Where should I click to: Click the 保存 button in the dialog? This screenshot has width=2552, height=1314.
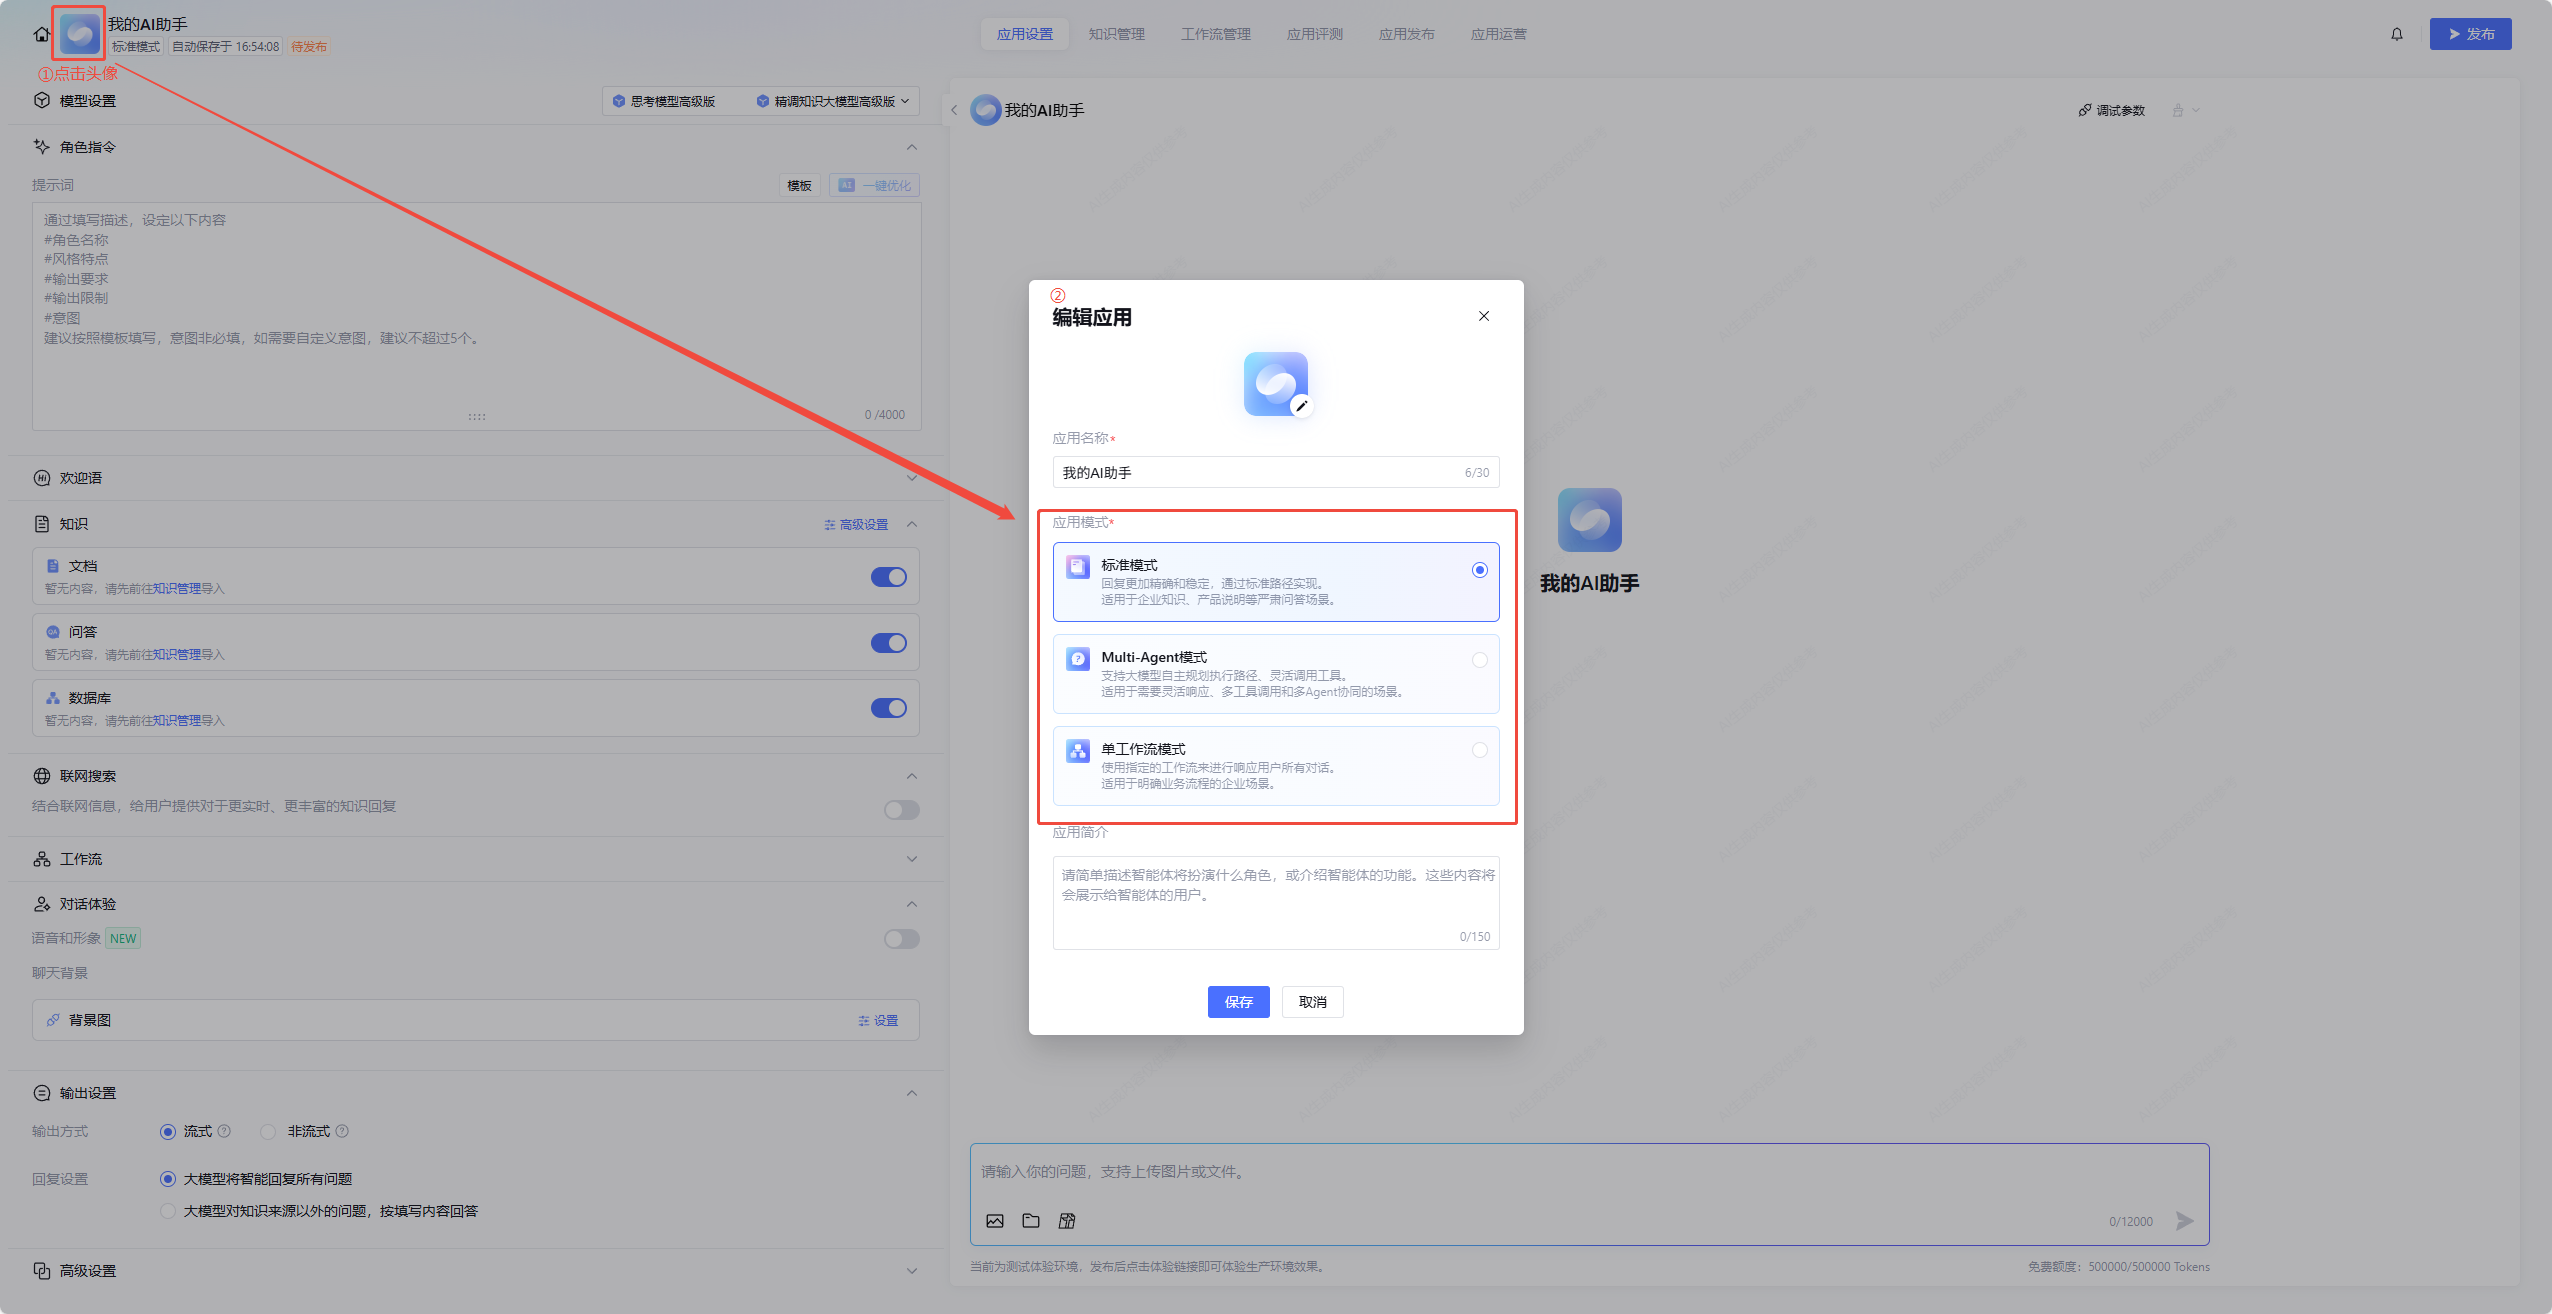(1238, 1002)
